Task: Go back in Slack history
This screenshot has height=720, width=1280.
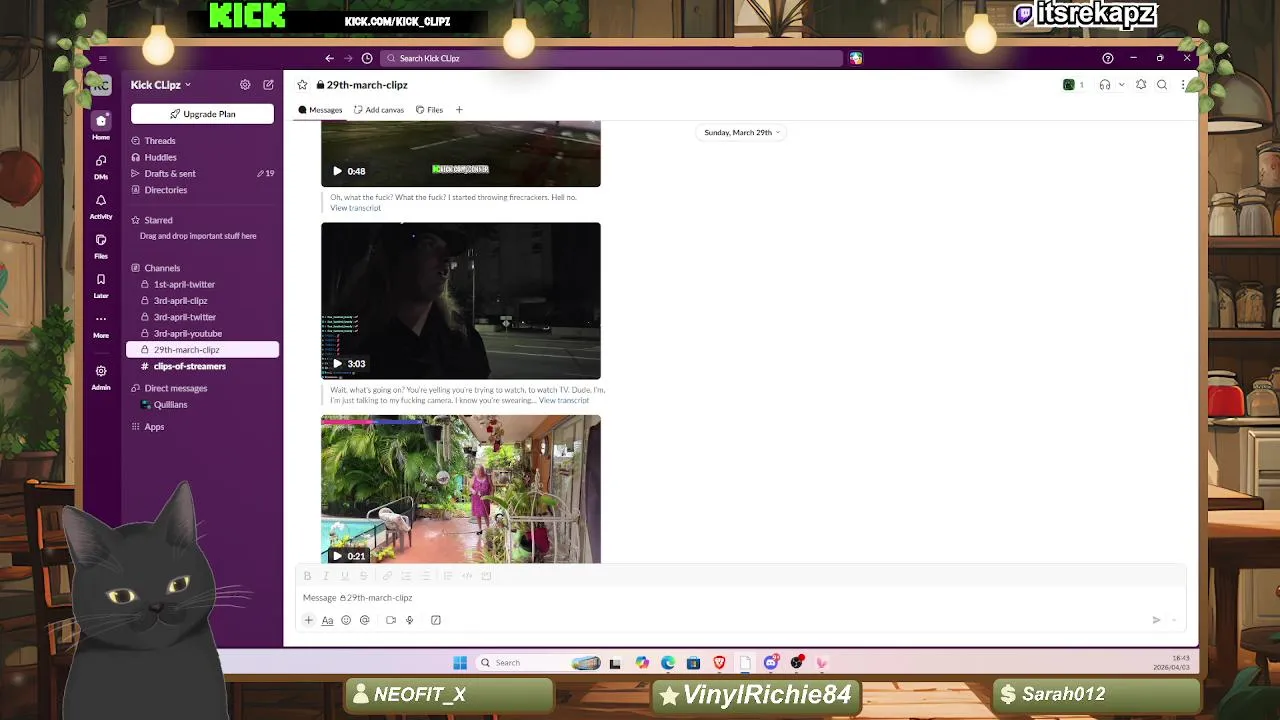Action: coord(329,58)
